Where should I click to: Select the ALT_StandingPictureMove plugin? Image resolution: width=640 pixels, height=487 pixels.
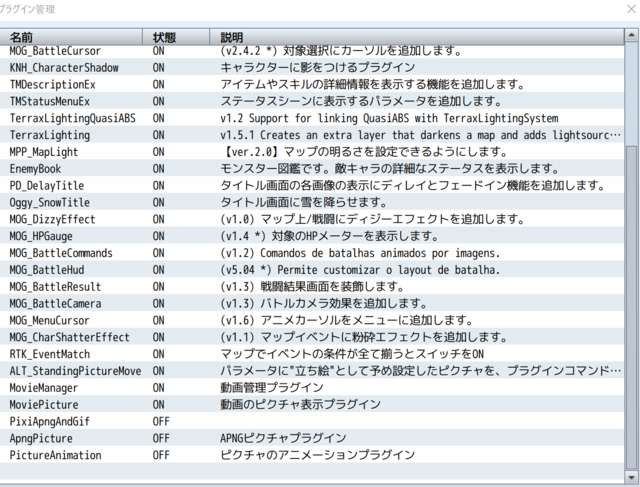75,371
